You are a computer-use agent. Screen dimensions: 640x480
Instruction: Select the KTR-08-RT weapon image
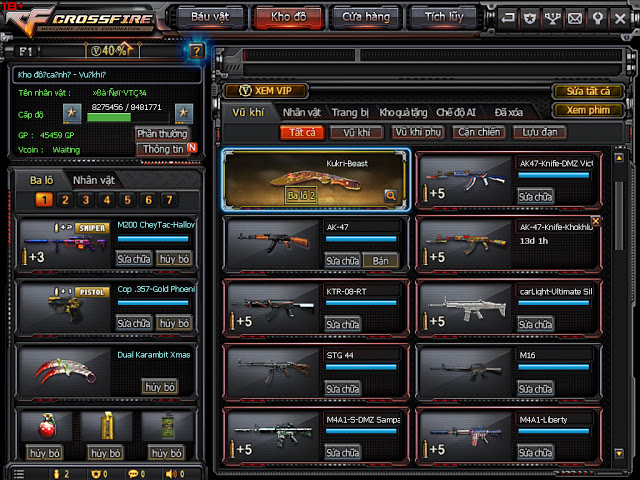point(273,308)
